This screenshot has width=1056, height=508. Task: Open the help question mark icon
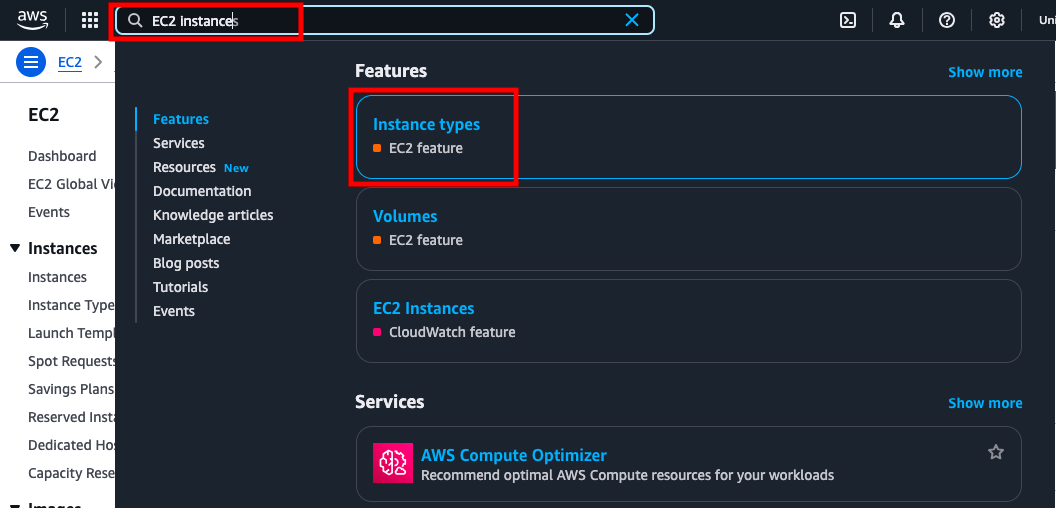(947, 20)
